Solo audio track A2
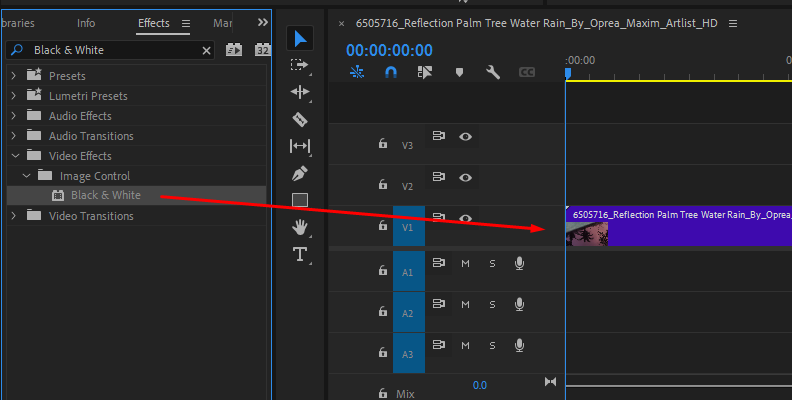The width and height of the screenshot is (792, 400). tap(492, 304)
